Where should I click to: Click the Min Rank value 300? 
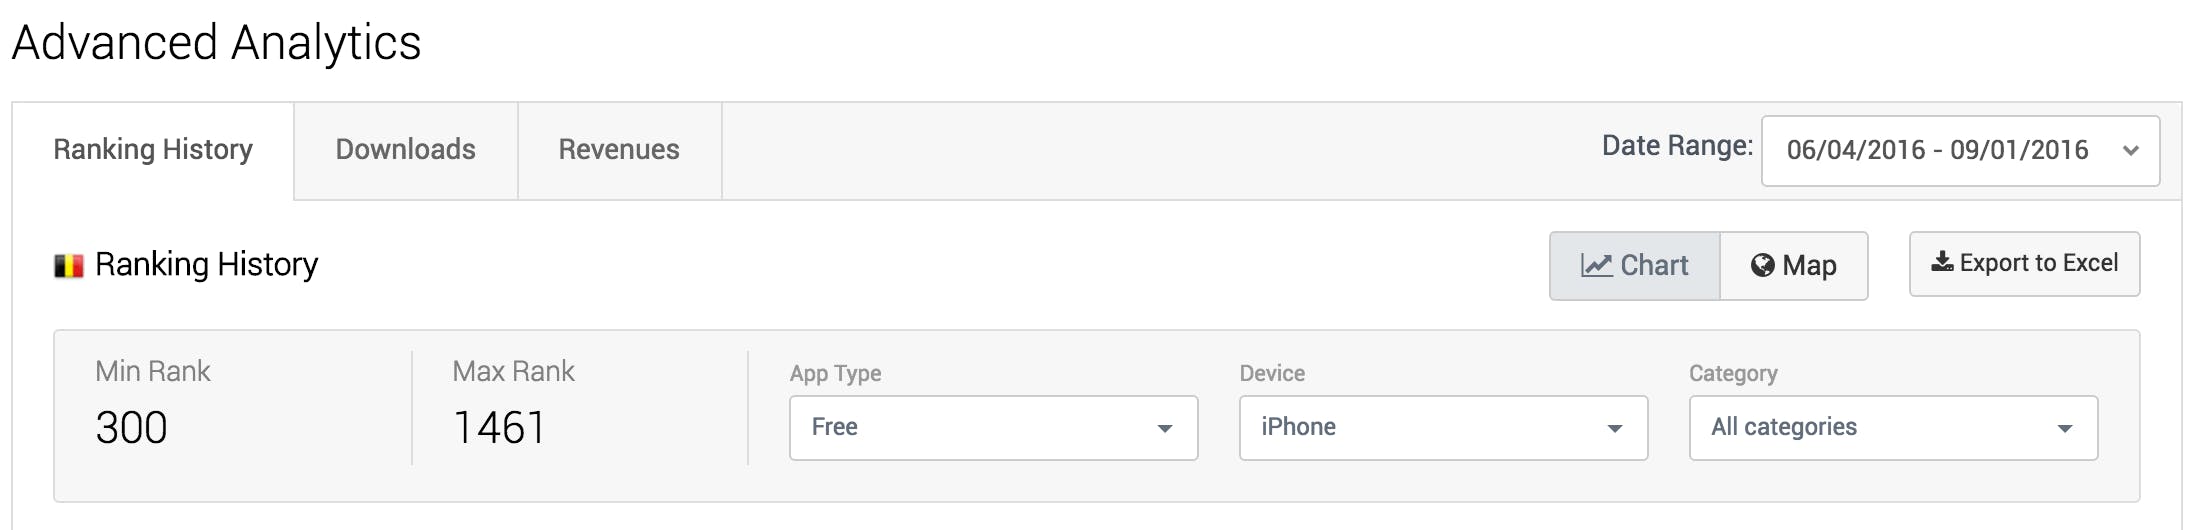[x=131, y=428]
